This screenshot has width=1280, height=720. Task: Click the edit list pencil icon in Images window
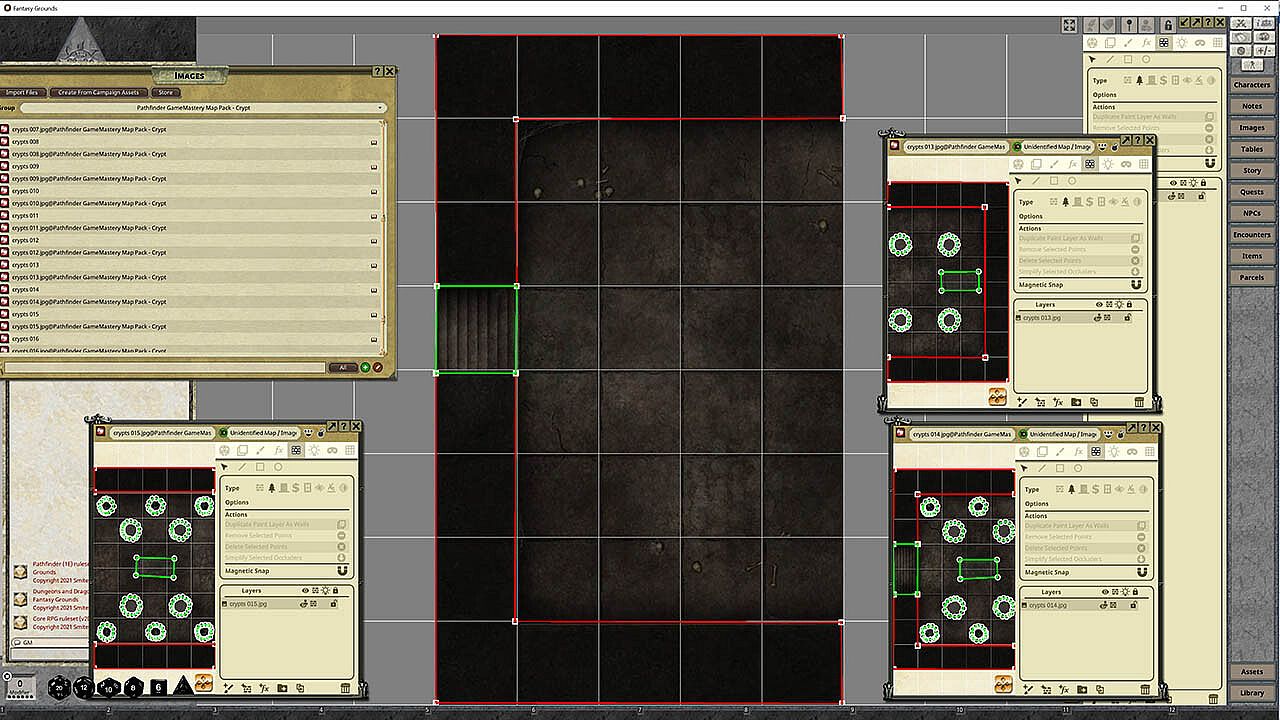[x=378, y=368]
